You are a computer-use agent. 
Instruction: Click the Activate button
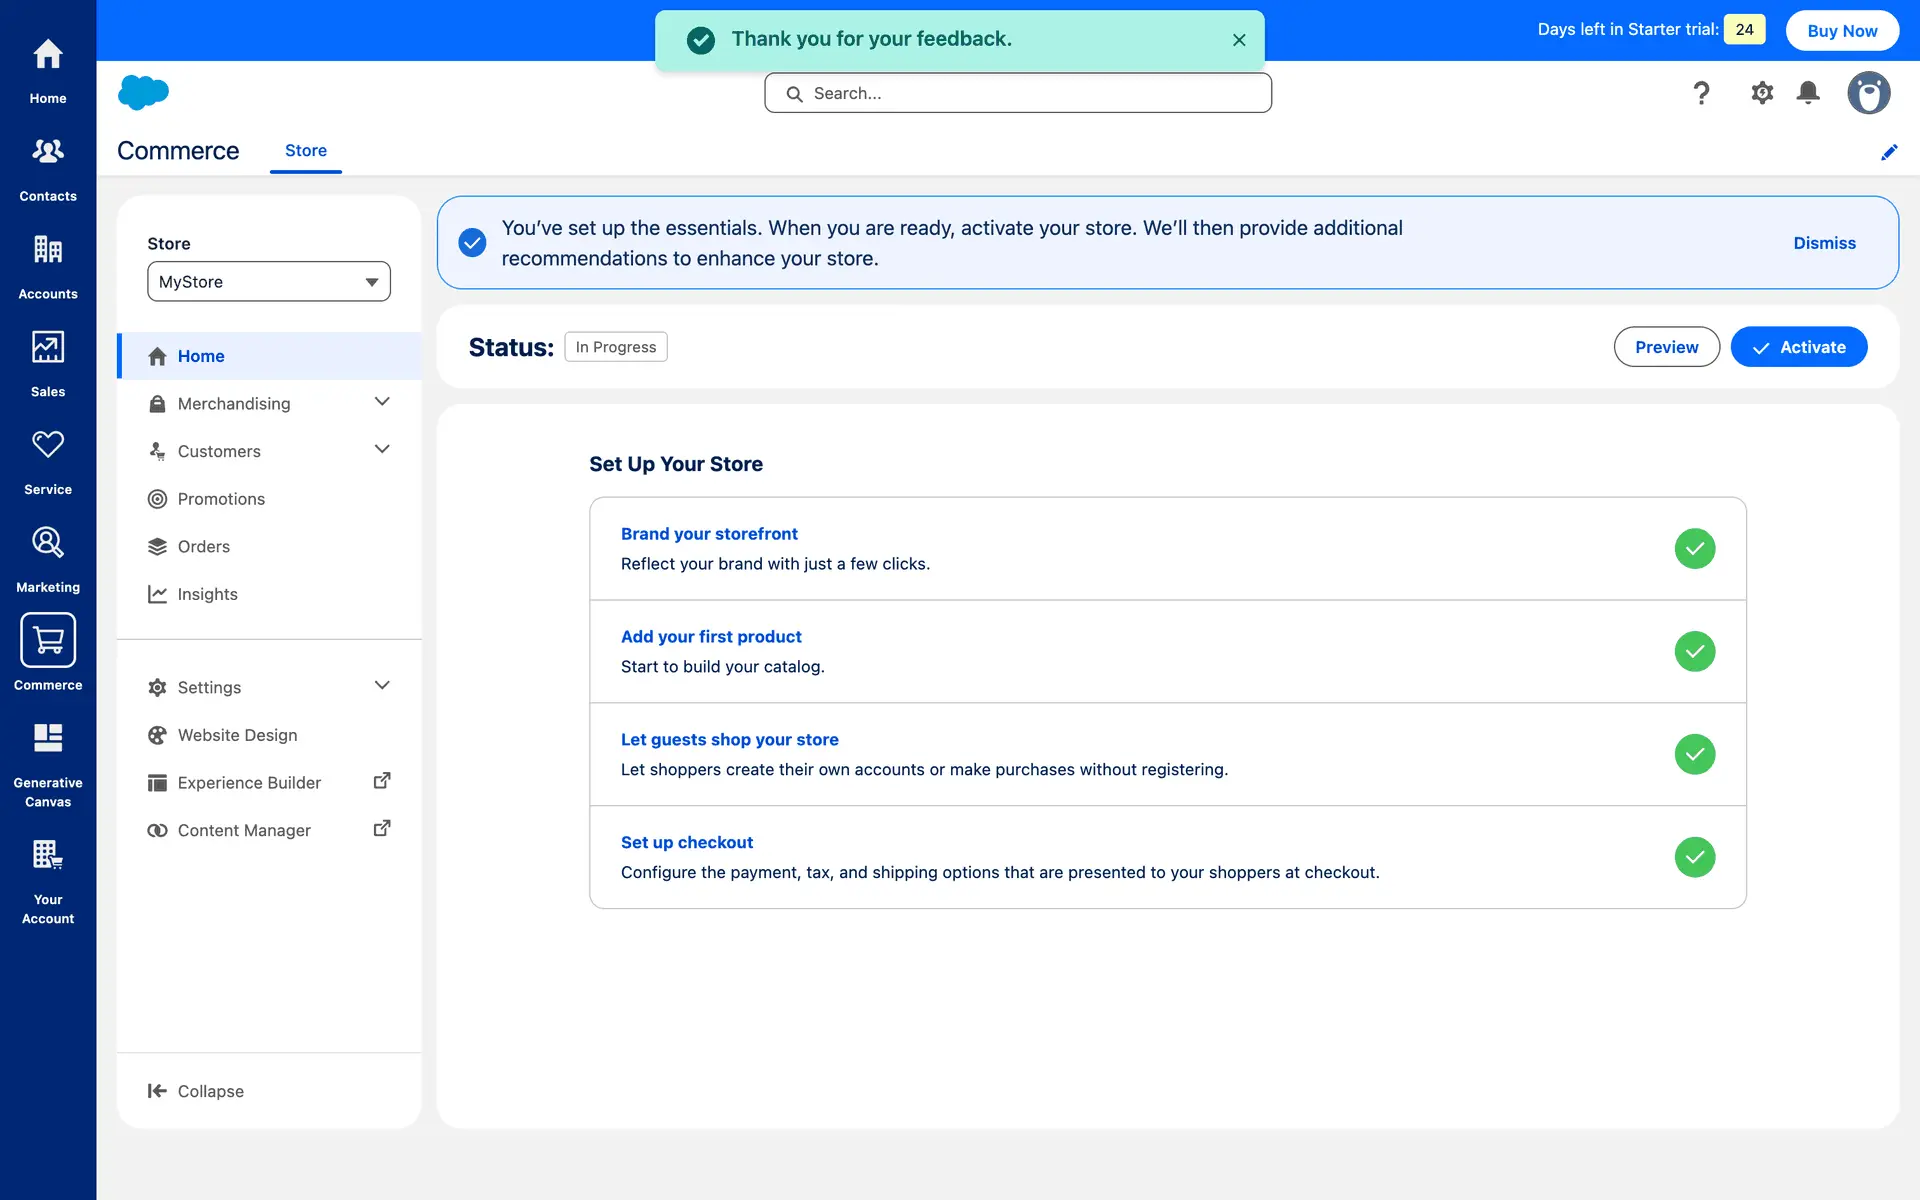tap(1798, 347)
